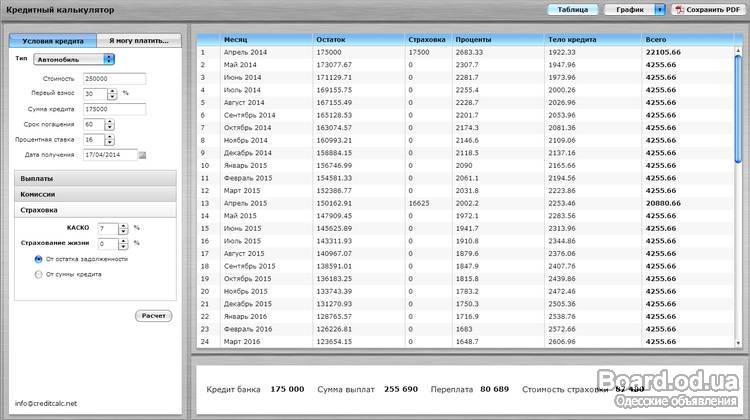The width and height of the screenshot is (750, 420).
Task: Click the Дата получения date field
Action: click(x=110, y=155)
